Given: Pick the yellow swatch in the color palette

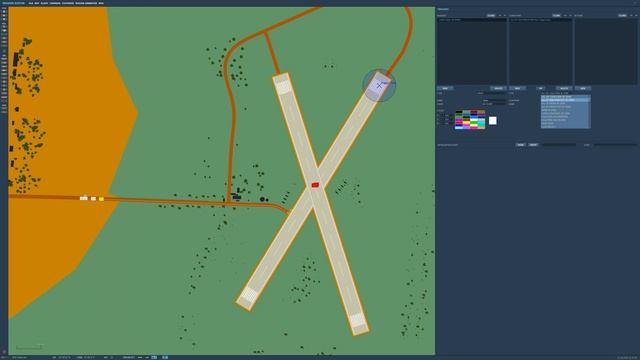Looking at the screenshot, I should click(x=466, y=122).
